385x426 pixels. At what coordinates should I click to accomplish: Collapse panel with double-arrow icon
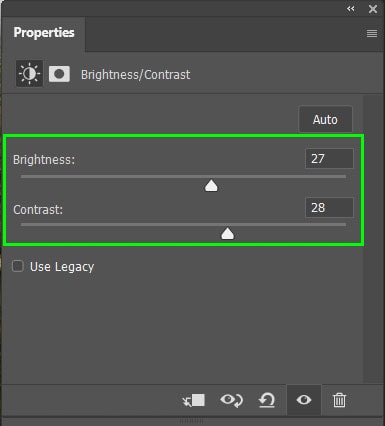[350, 9]
